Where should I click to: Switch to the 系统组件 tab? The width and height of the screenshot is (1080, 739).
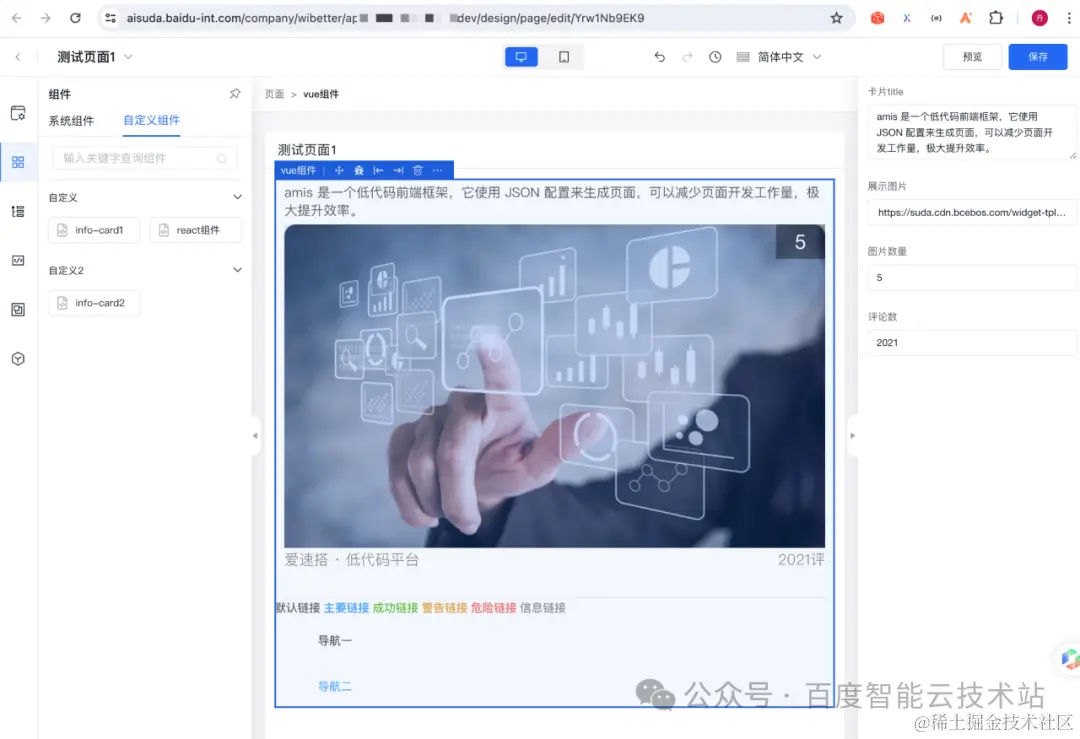point(71,120)
